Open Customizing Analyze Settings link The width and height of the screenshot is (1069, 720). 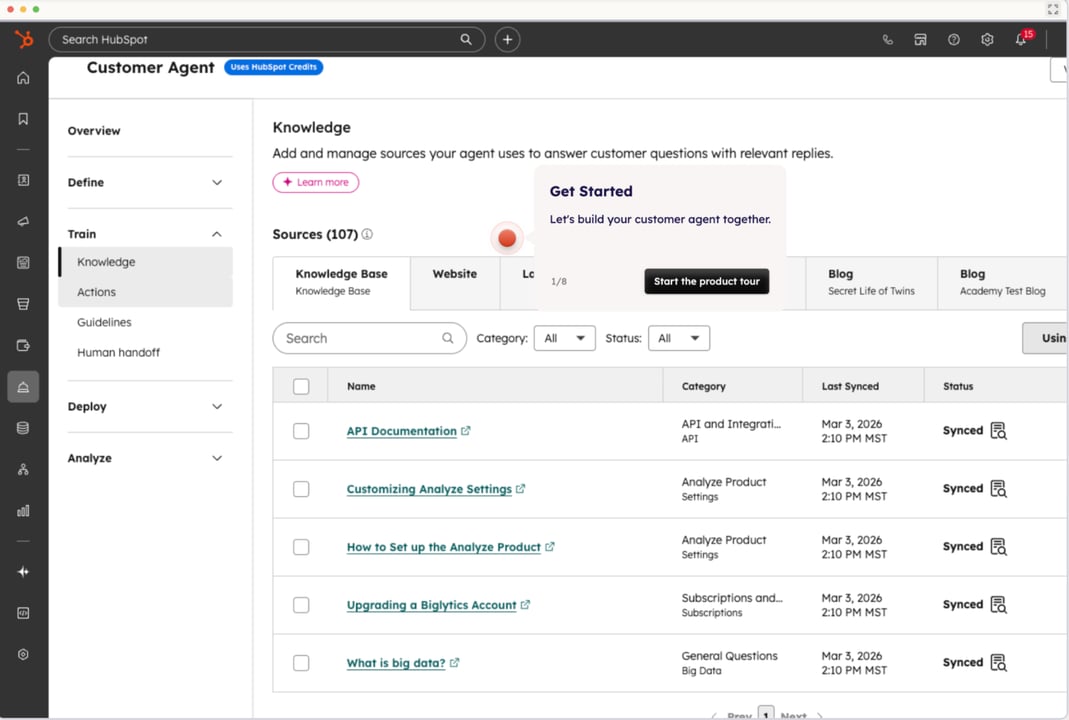(429, 489)
